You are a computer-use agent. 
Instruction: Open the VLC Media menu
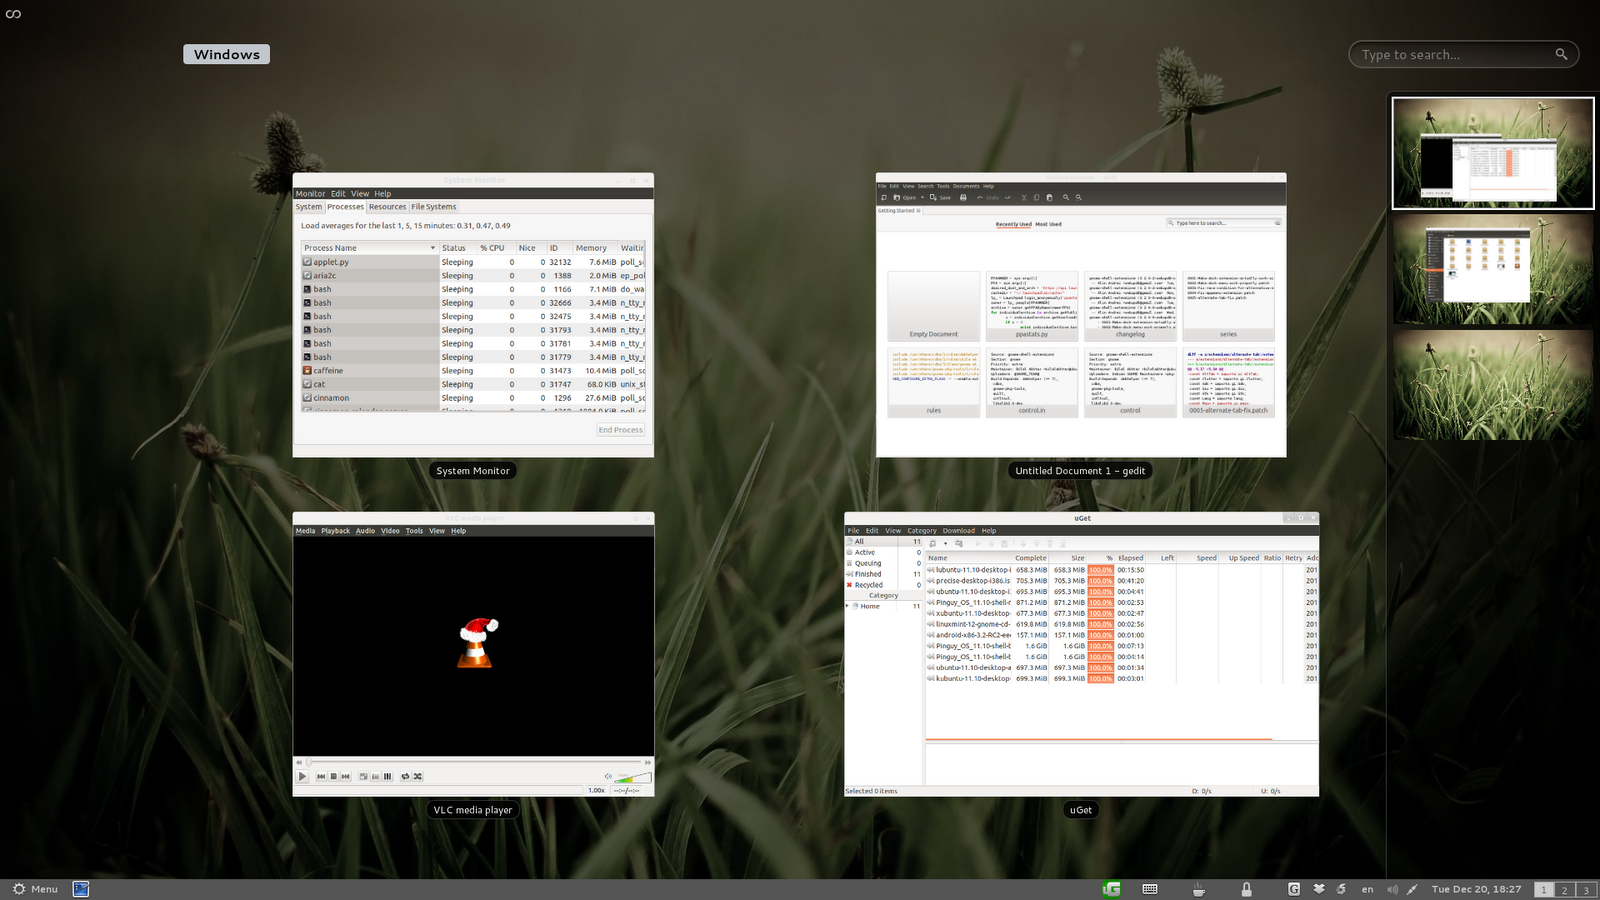305,531
